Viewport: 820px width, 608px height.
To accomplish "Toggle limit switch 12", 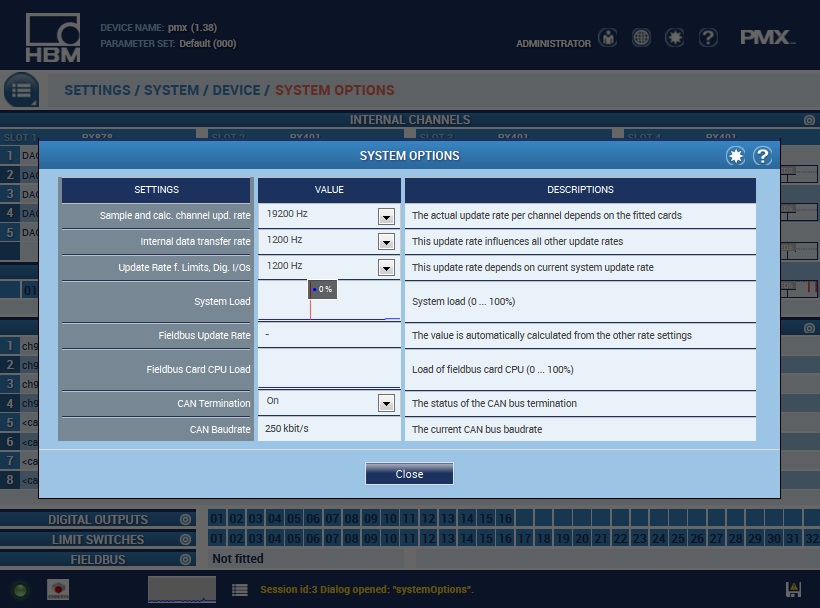I will tap(428, 538).
